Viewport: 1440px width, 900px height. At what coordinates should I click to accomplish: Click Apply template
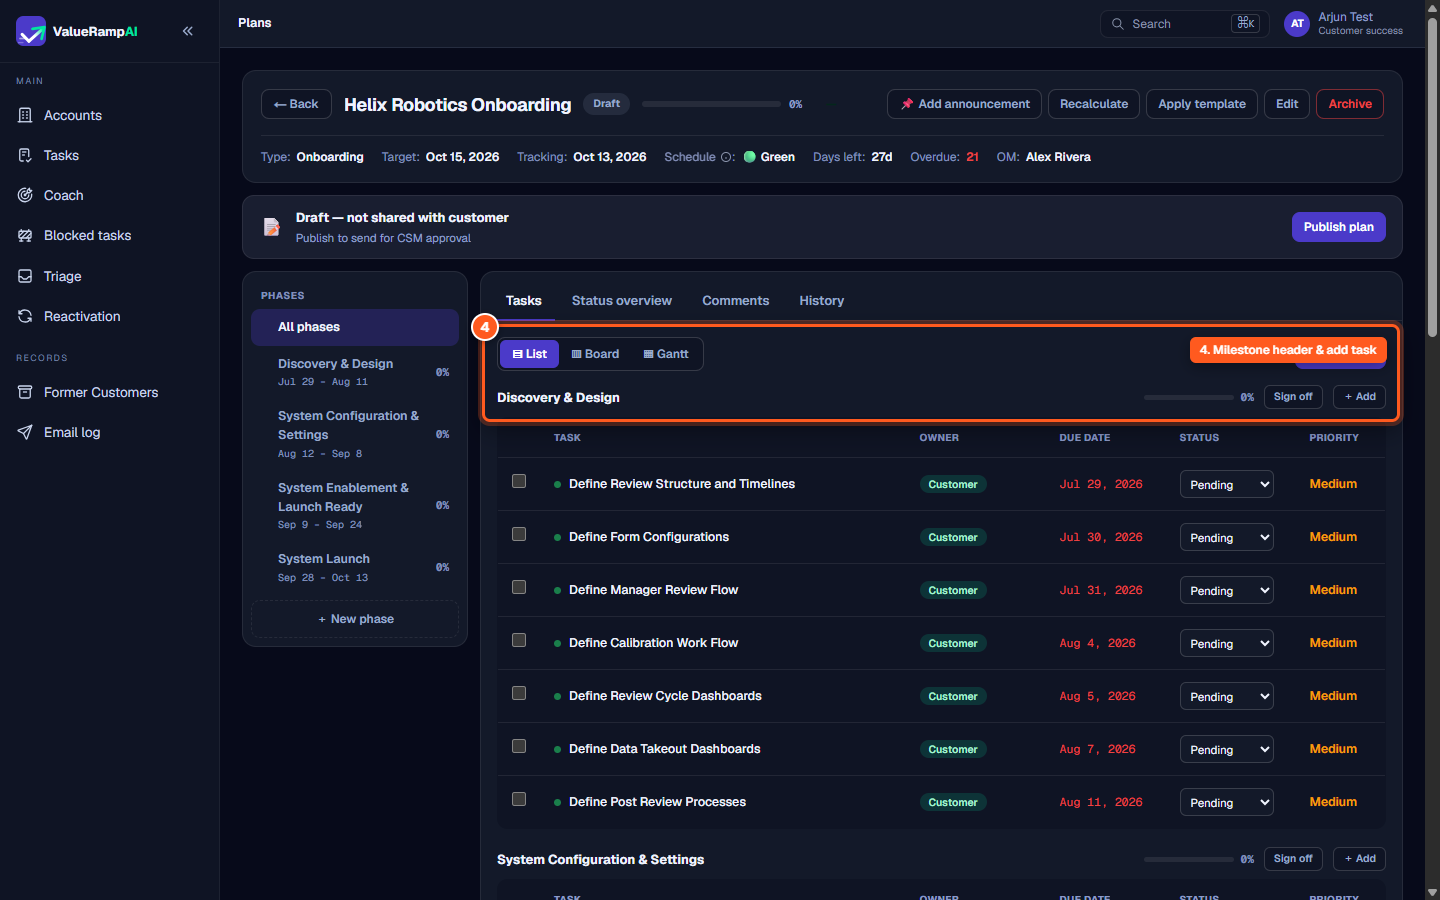1201,104
